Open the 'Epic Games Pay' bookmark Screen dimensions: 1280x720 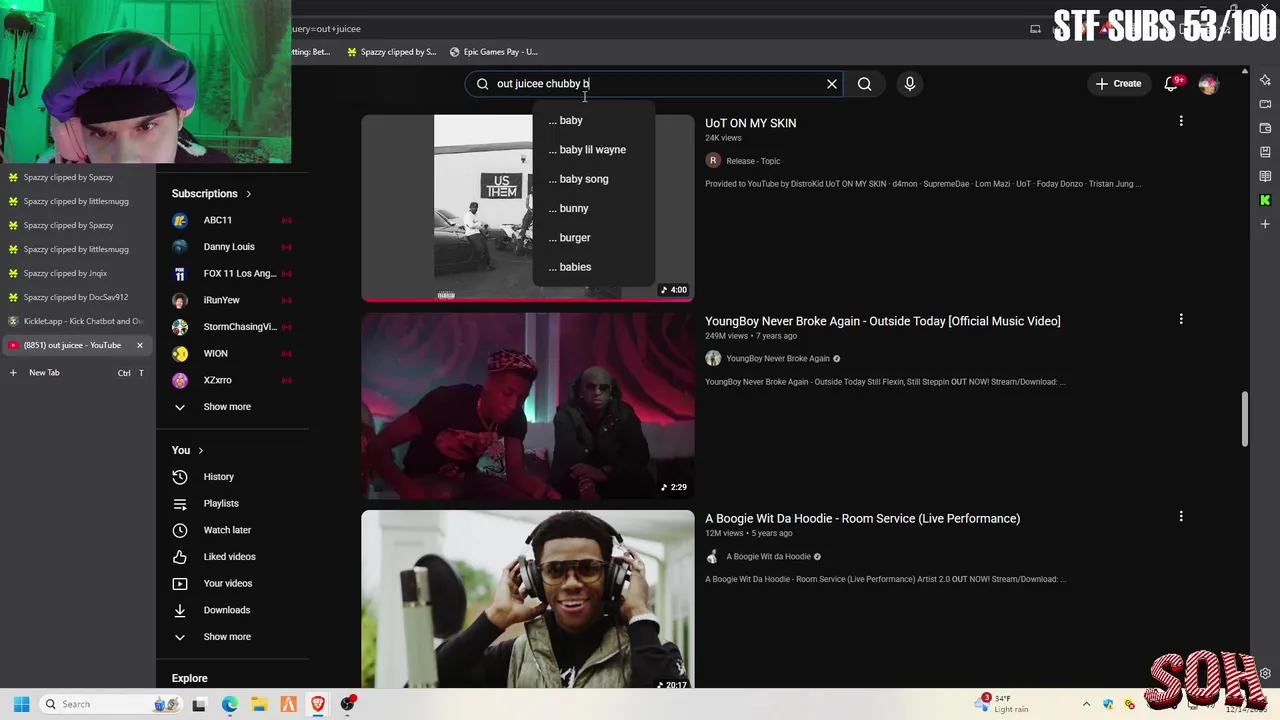coord(494,52)
